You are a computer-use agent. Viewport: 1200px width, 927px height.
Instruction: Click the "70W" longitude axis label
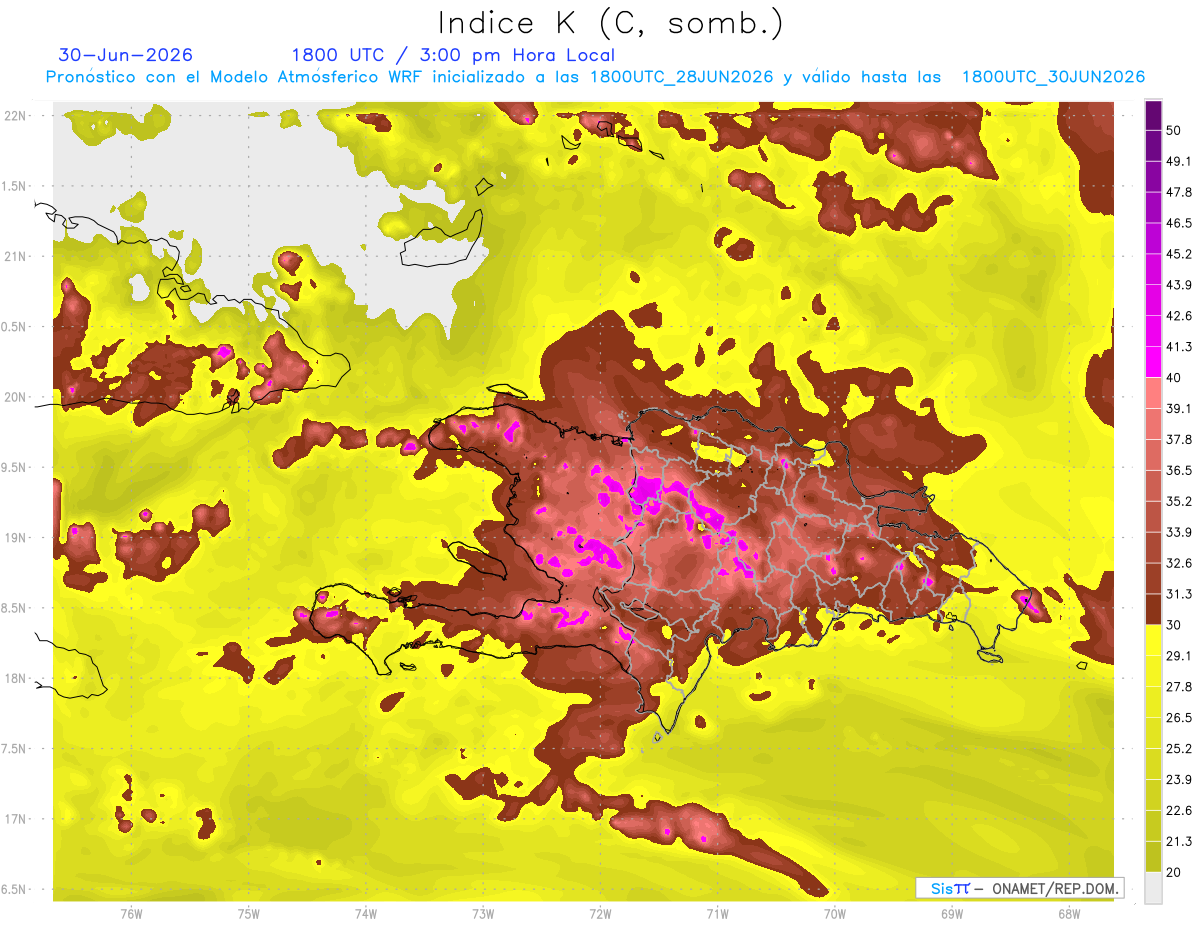coord(834,914)
